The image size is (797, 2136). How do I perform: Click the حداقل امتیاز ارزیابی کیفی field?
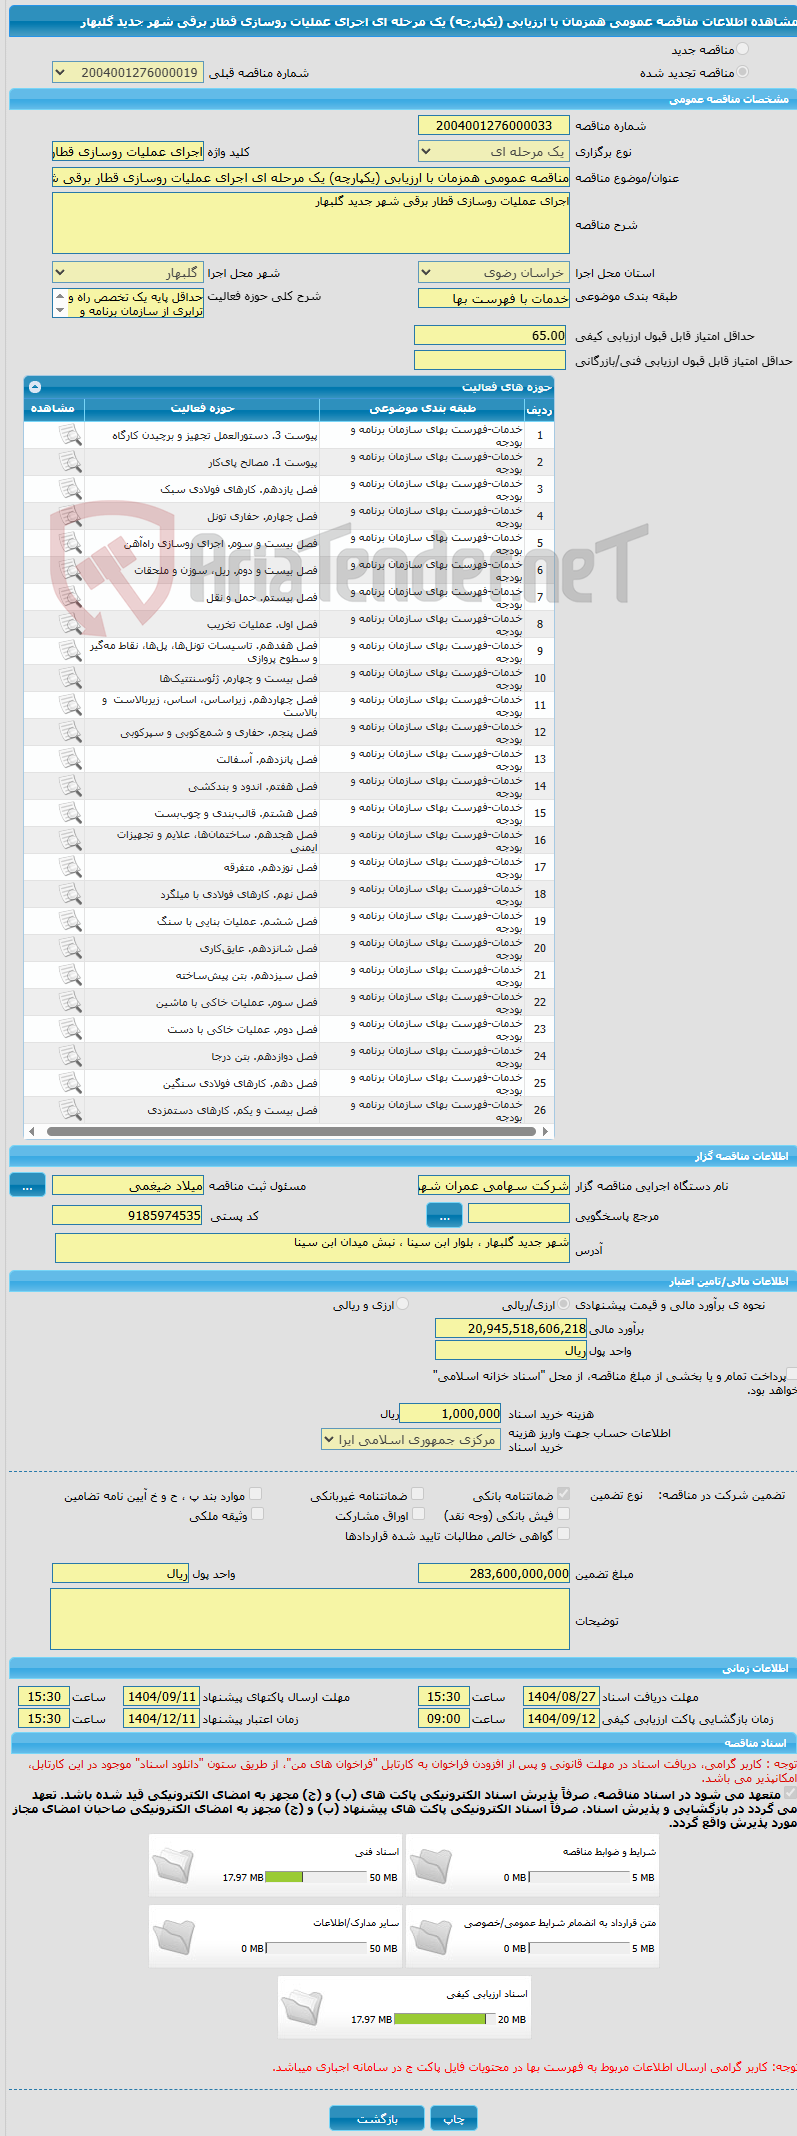(490, 335)
